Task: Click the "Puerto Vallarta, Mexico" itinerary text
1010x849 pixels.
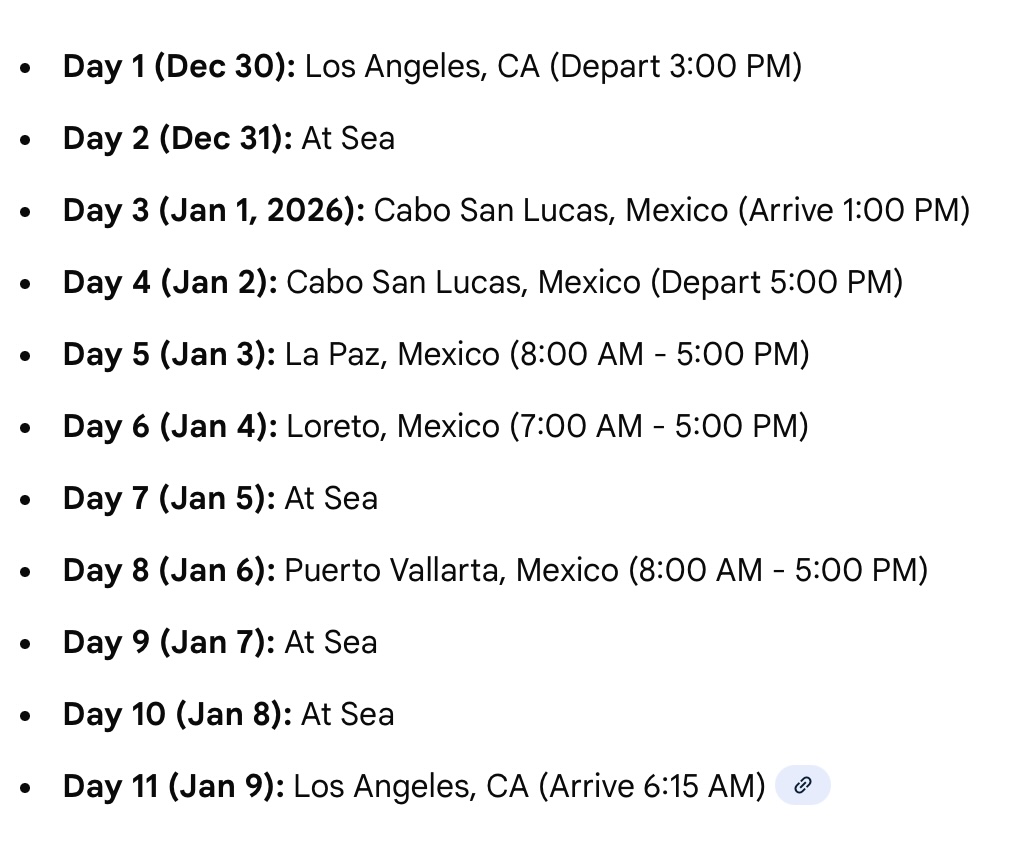Action: [451, 570]
